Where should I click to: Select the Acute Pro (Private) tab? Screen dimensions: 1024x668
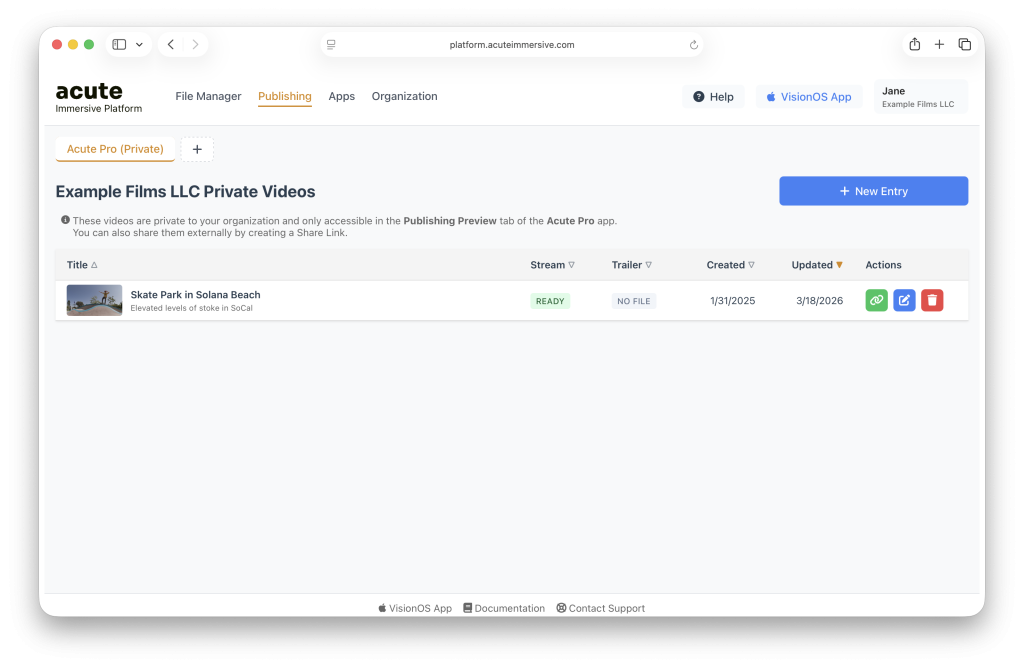click(x=115, y=149)
